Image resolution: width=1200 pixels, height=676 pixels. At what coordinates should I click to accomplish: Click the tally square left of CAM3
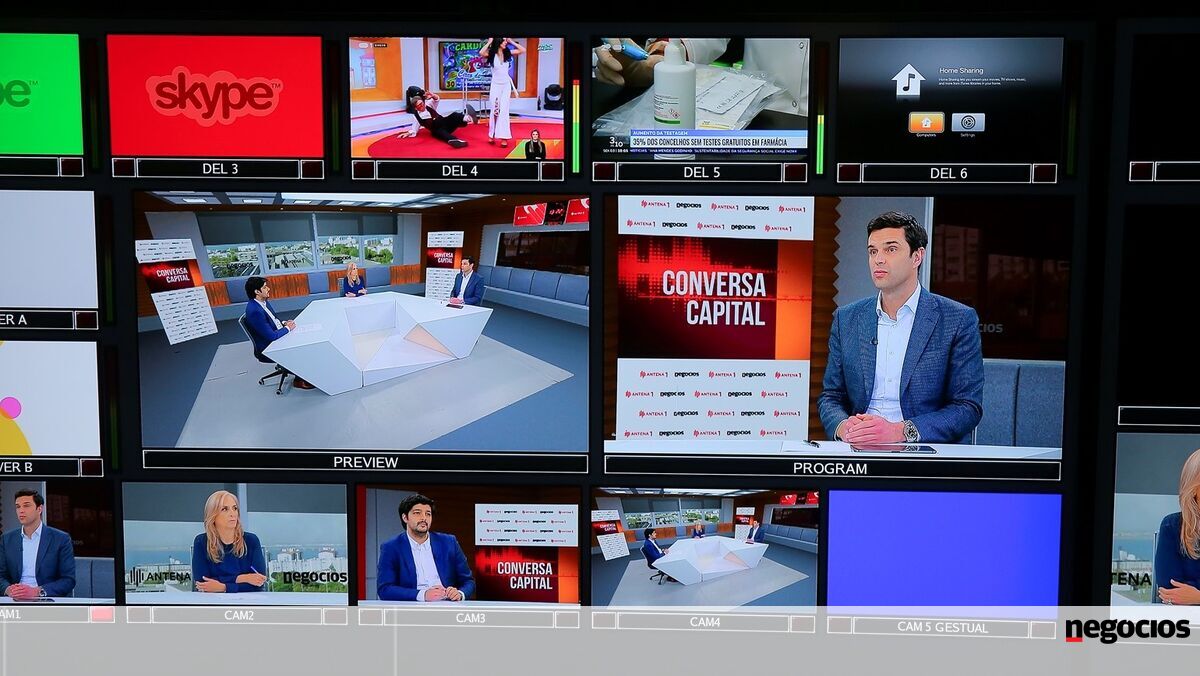click(371, 618)
